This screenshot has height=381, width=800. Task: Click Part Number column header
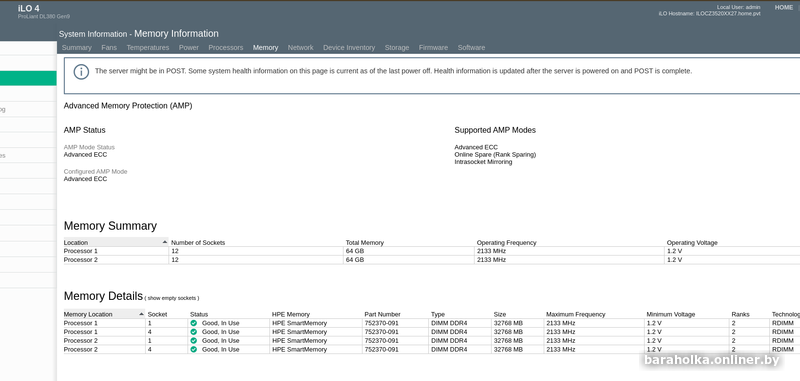pos(383,314)
